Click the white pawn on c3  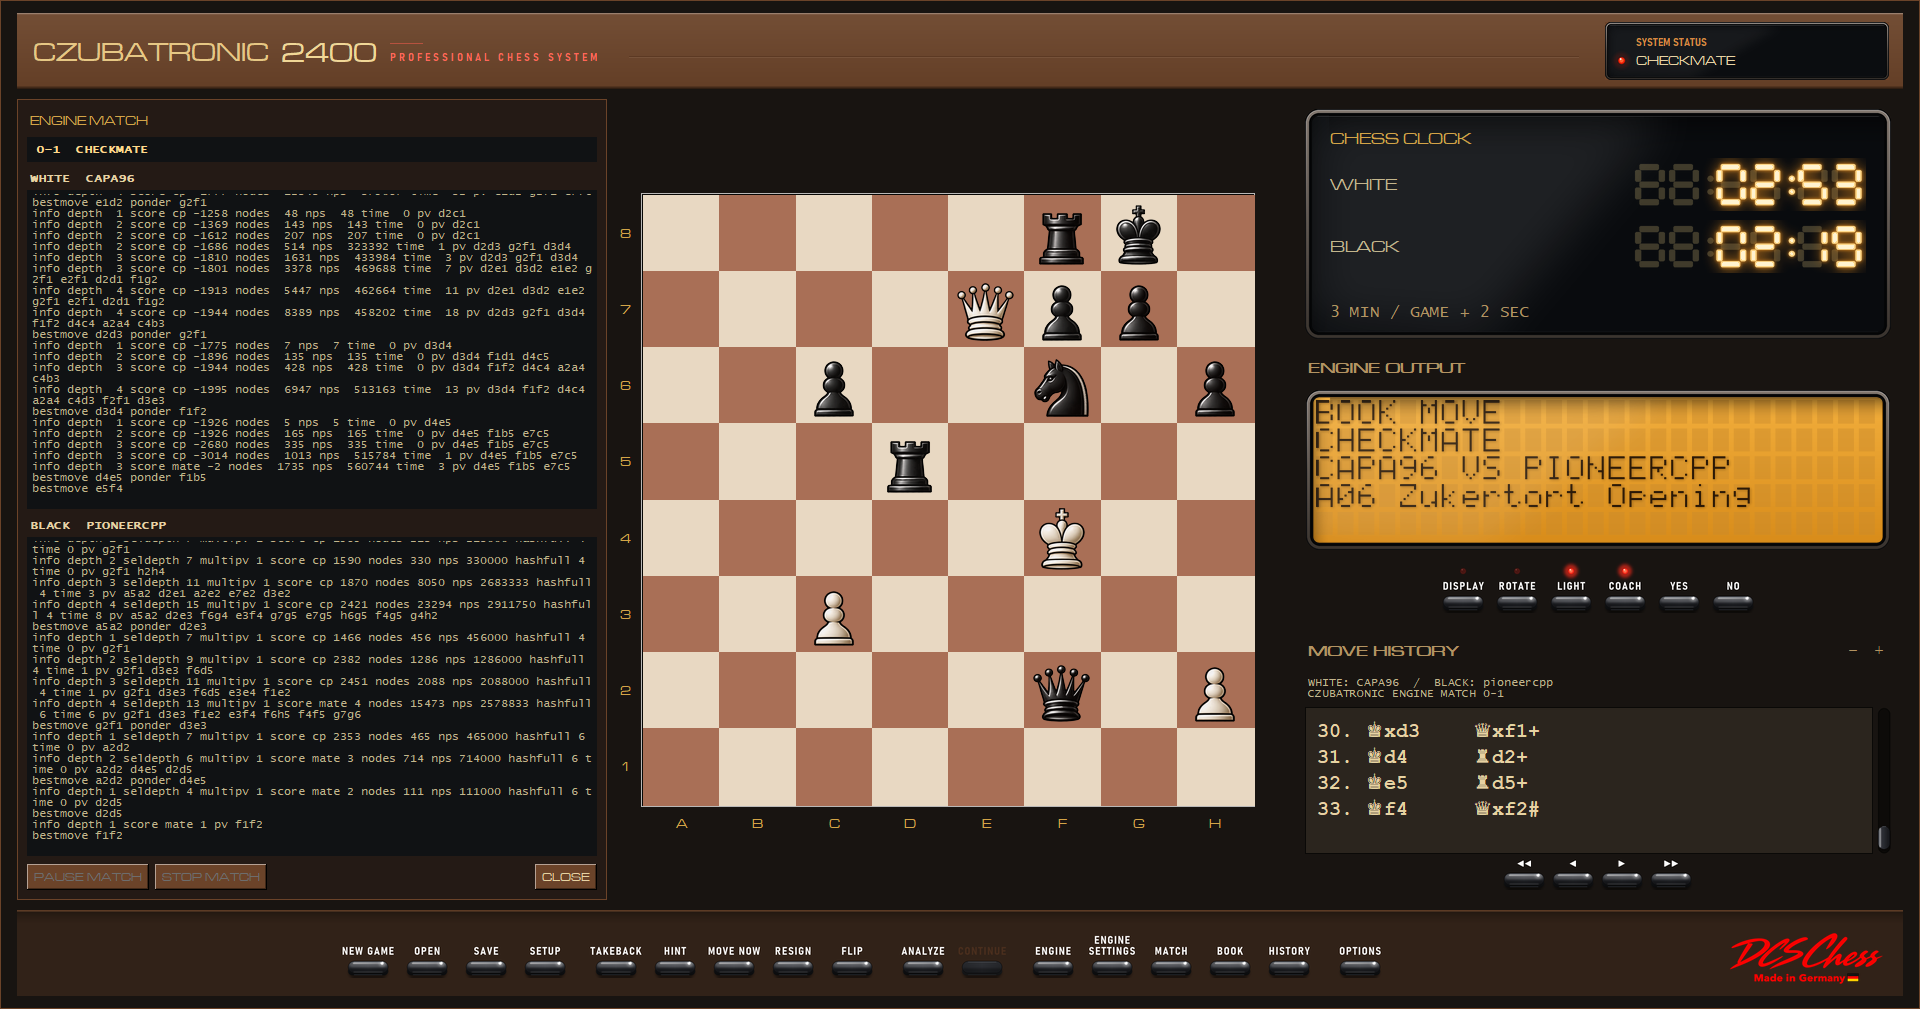point(834,616)
